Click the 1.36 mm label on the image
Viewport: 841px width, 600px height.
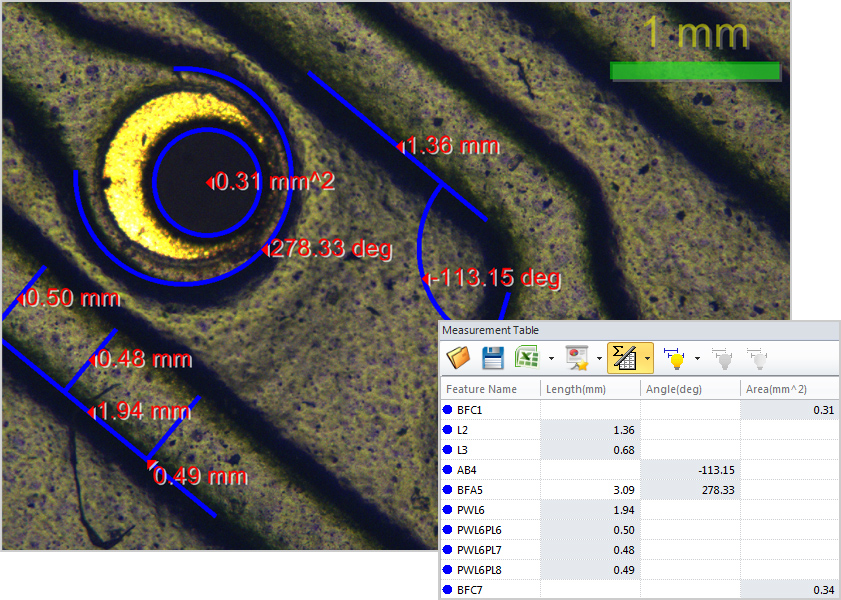pos(454,146)
